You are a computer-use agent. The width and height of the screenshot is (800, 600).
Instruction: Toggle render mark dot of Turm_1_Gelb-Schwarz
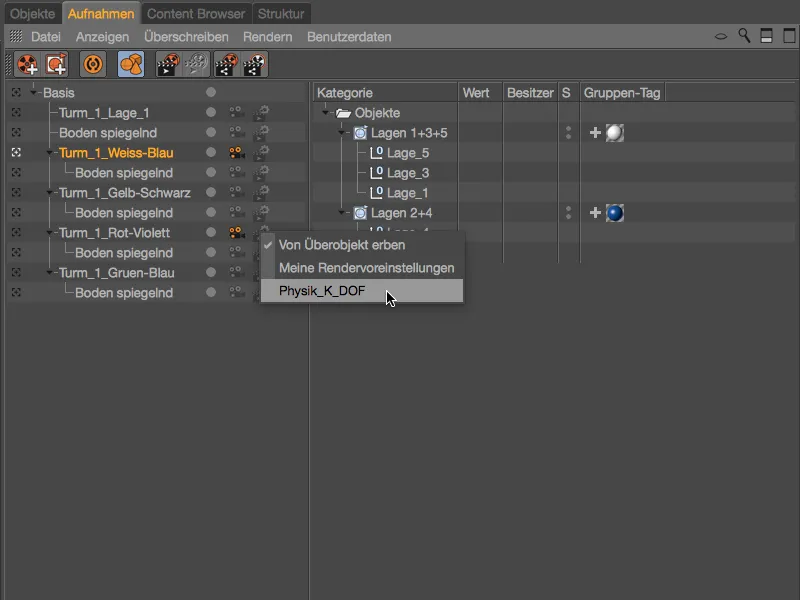tap(211, 192)
